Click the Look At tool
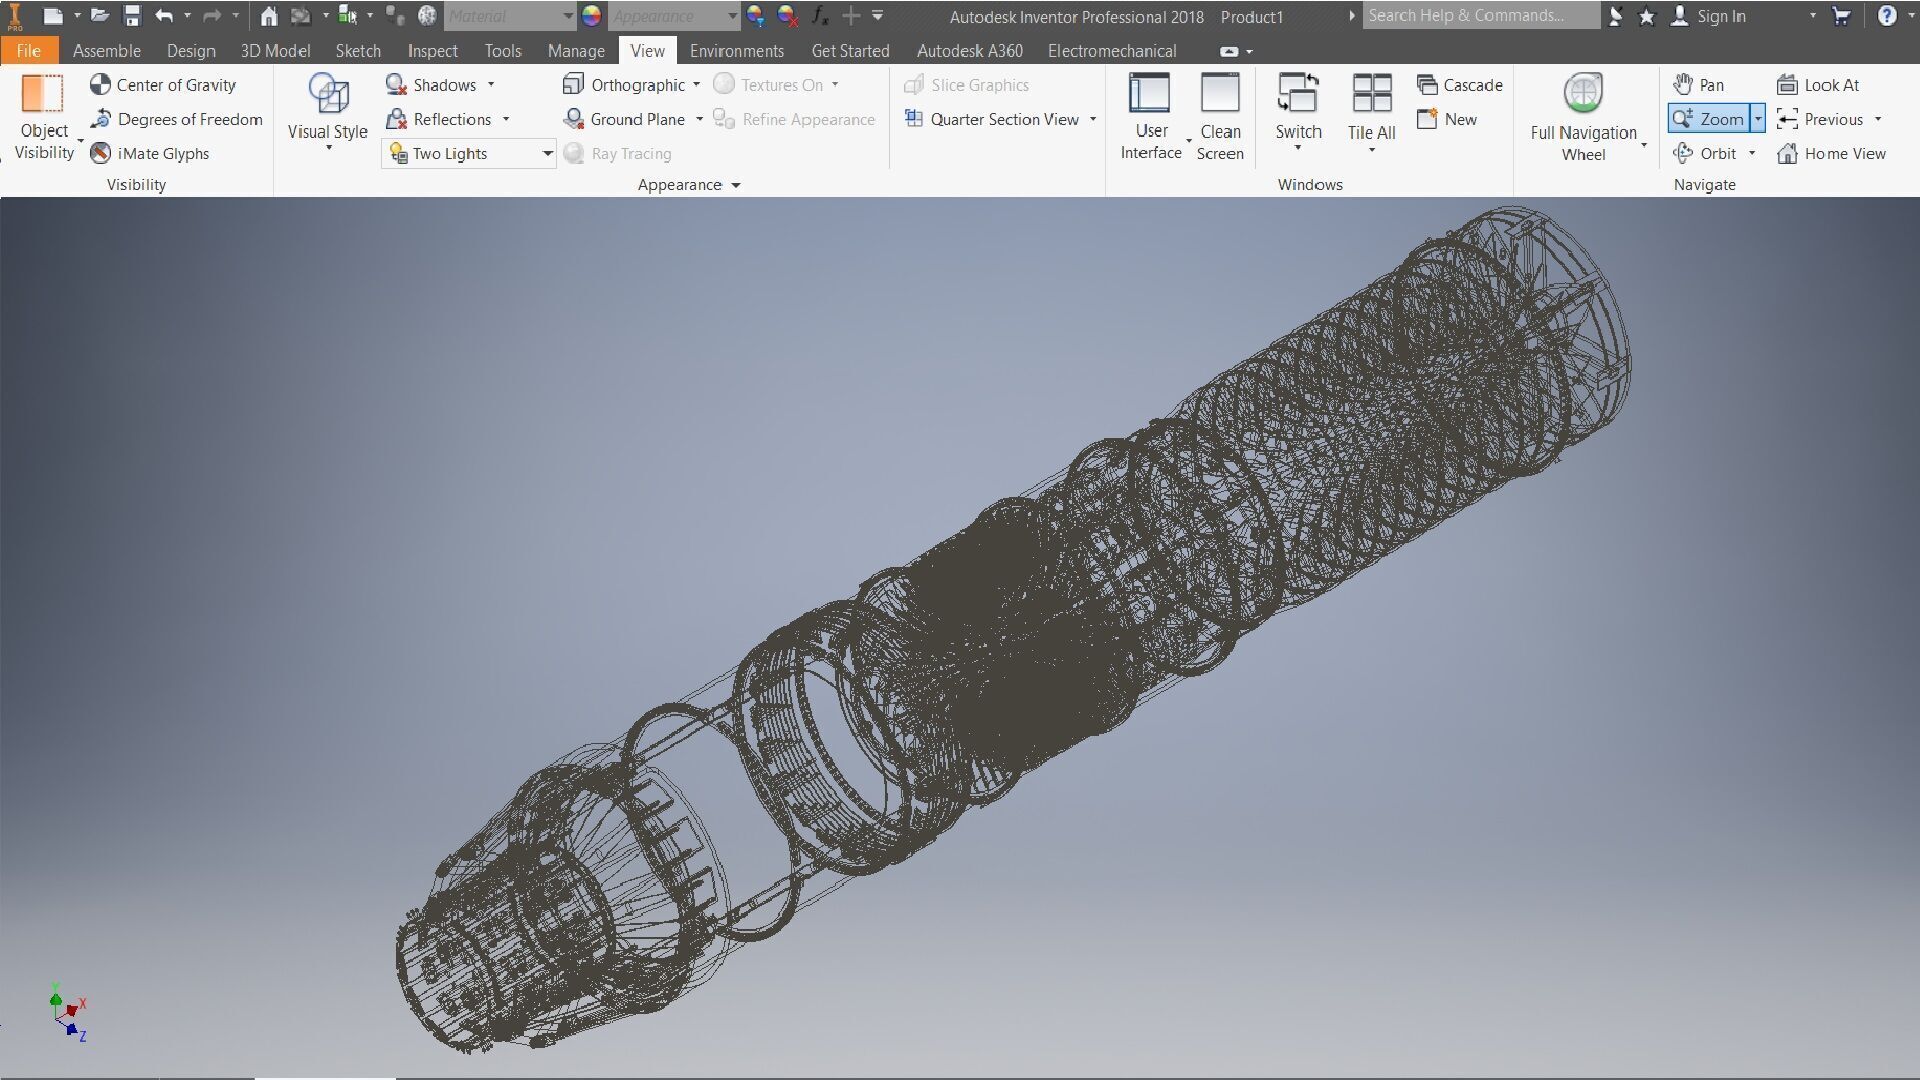 tap(1818, 85)
